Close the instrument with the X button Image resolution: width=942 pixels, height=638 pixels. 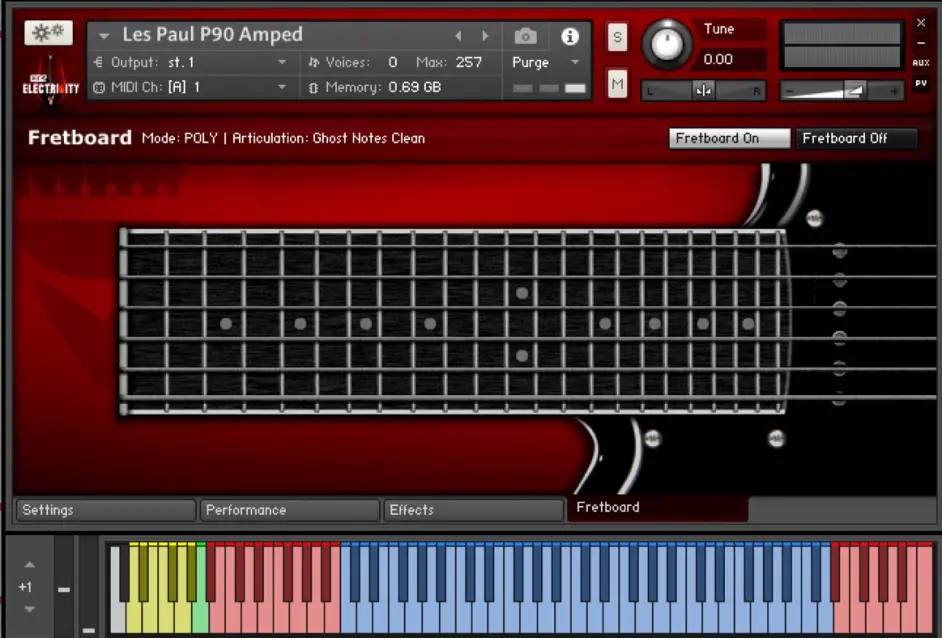pos(921,23)
